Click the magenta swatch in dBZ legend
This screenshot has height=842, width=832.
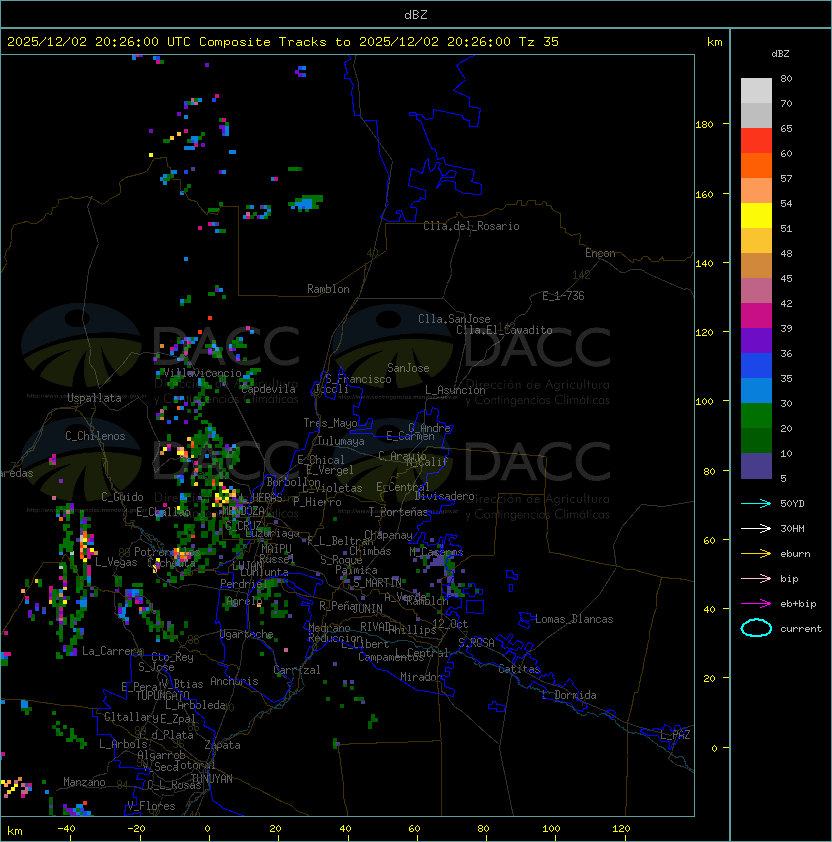tap(756, 315)
